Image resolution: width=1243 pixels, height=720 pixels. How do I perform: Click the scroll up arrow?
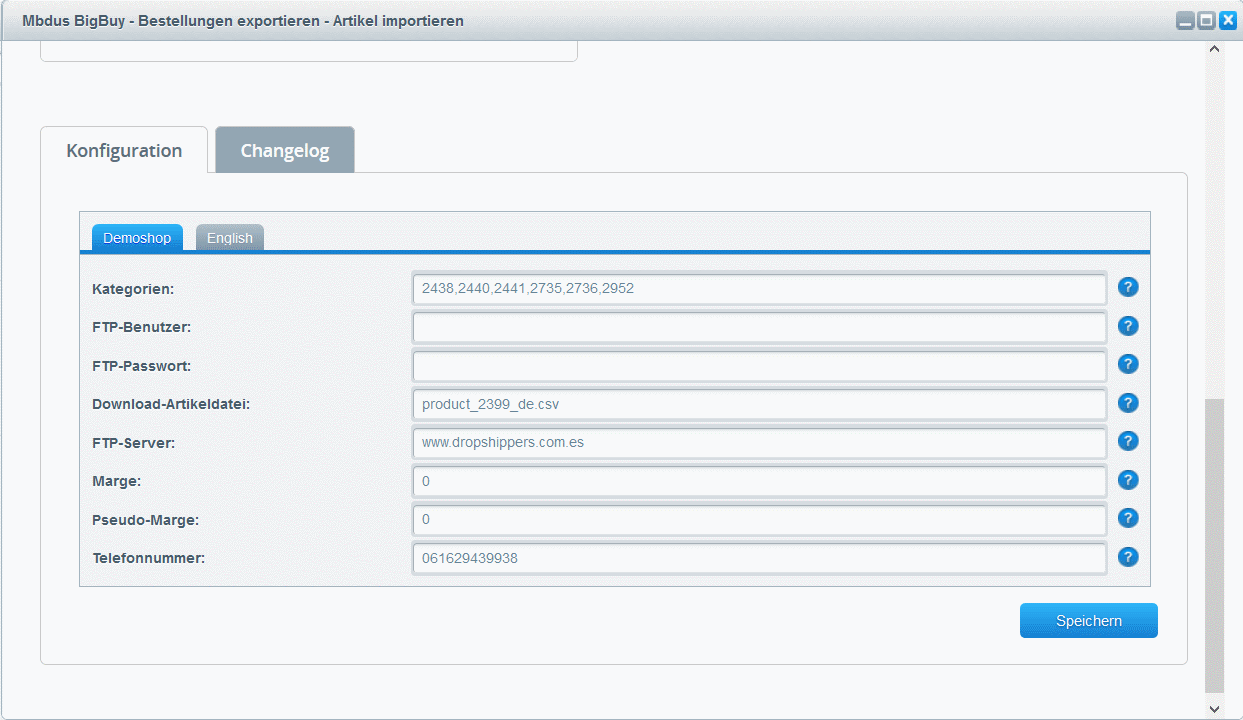click(x=1215, y=49)
